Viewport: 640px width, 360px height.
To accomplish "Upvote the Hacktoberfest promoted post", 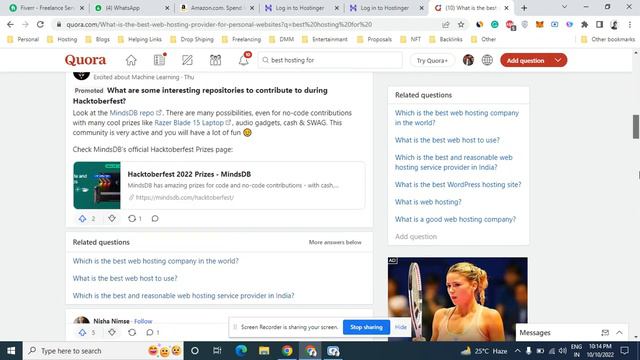I will pyautogui.click(x=82, y=219).
